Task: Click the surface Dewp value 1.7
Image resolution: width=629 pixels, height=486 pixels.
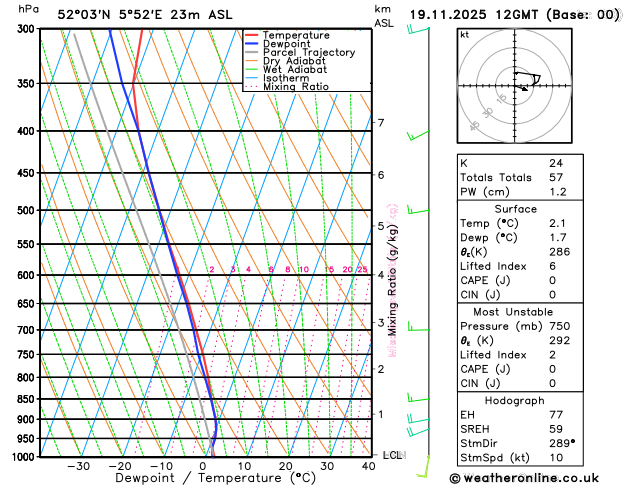Action: coord(558,237)
